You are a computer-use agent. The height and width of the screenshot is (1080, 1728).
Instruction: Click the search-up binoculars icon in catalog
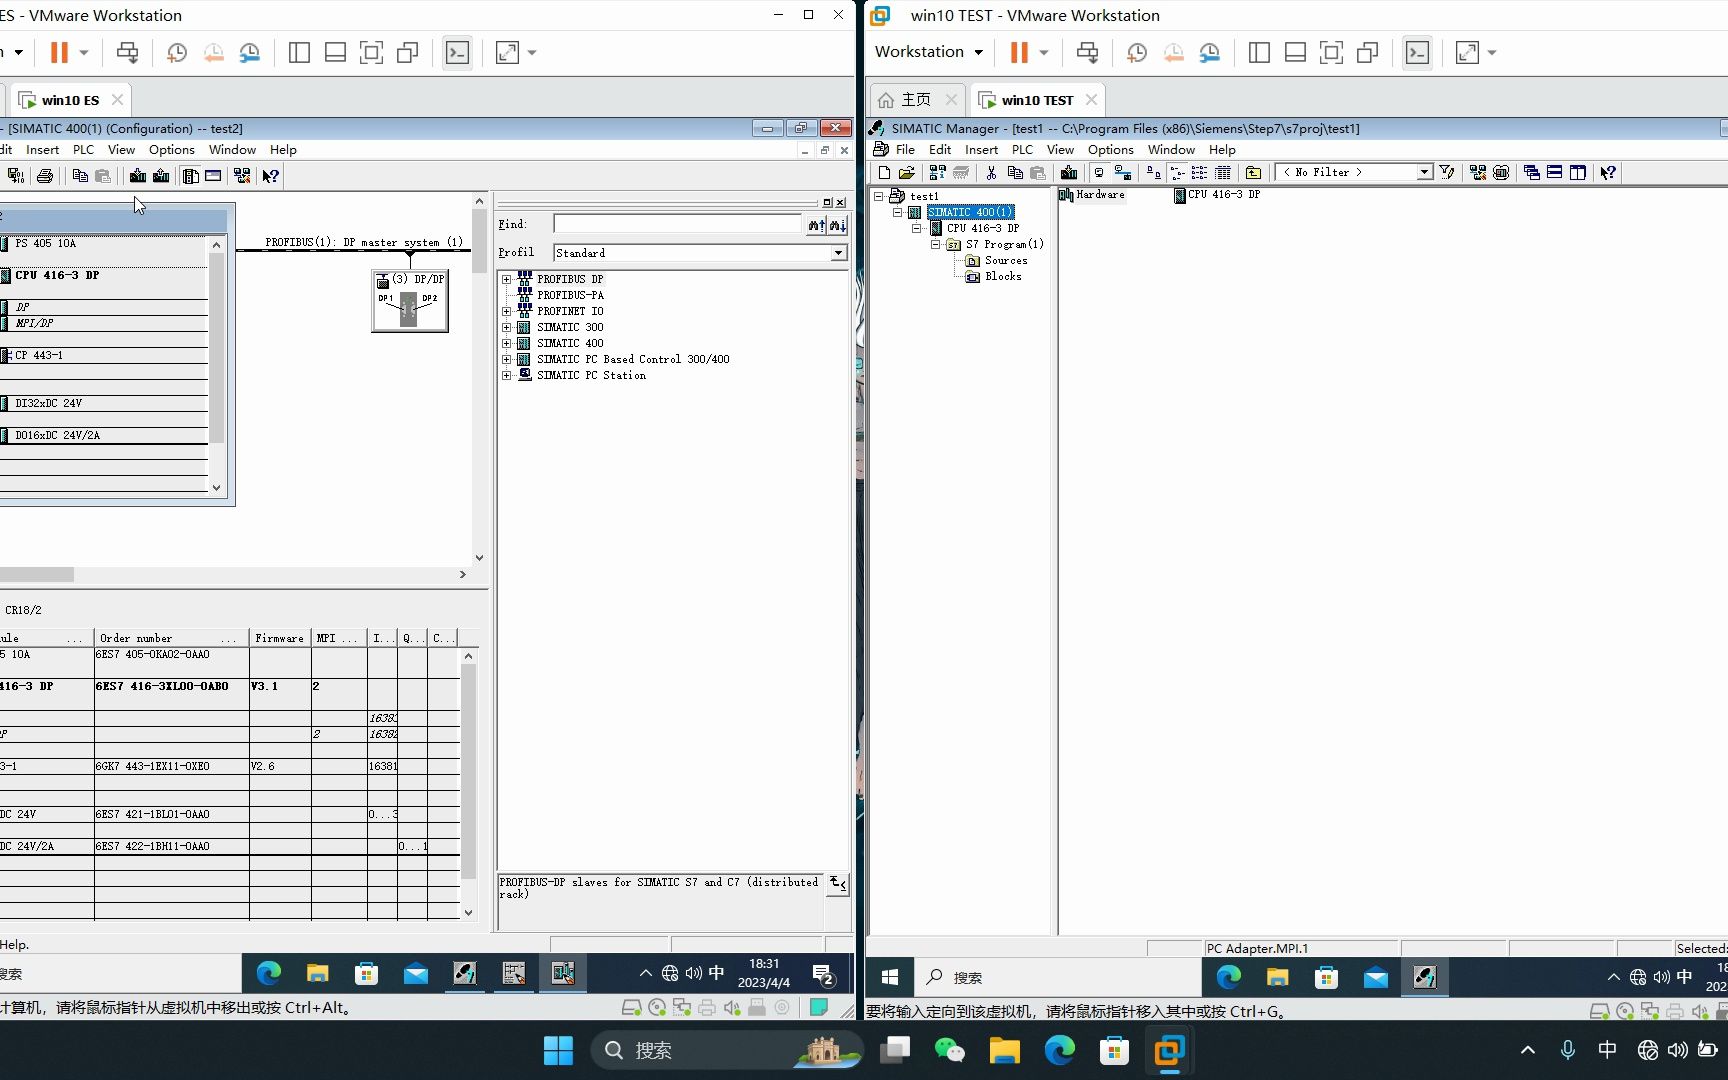point(817,225)
